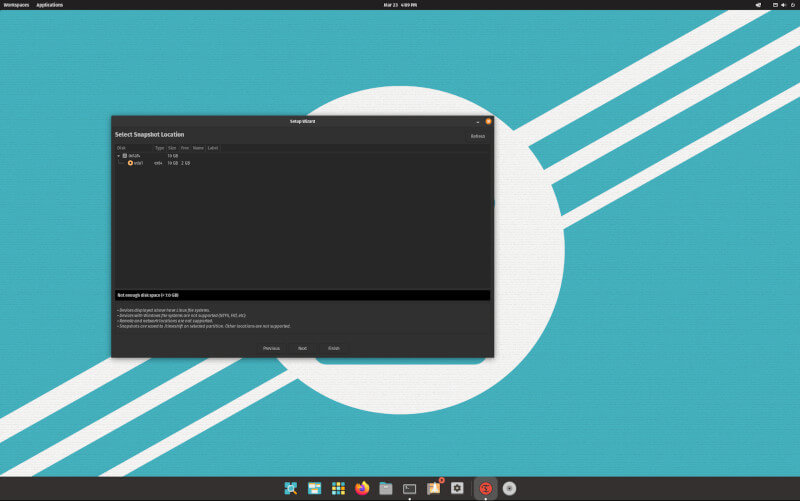The image size is (800, 501).
Task: Open the Terminal from the dock
Action: point(410,488)
